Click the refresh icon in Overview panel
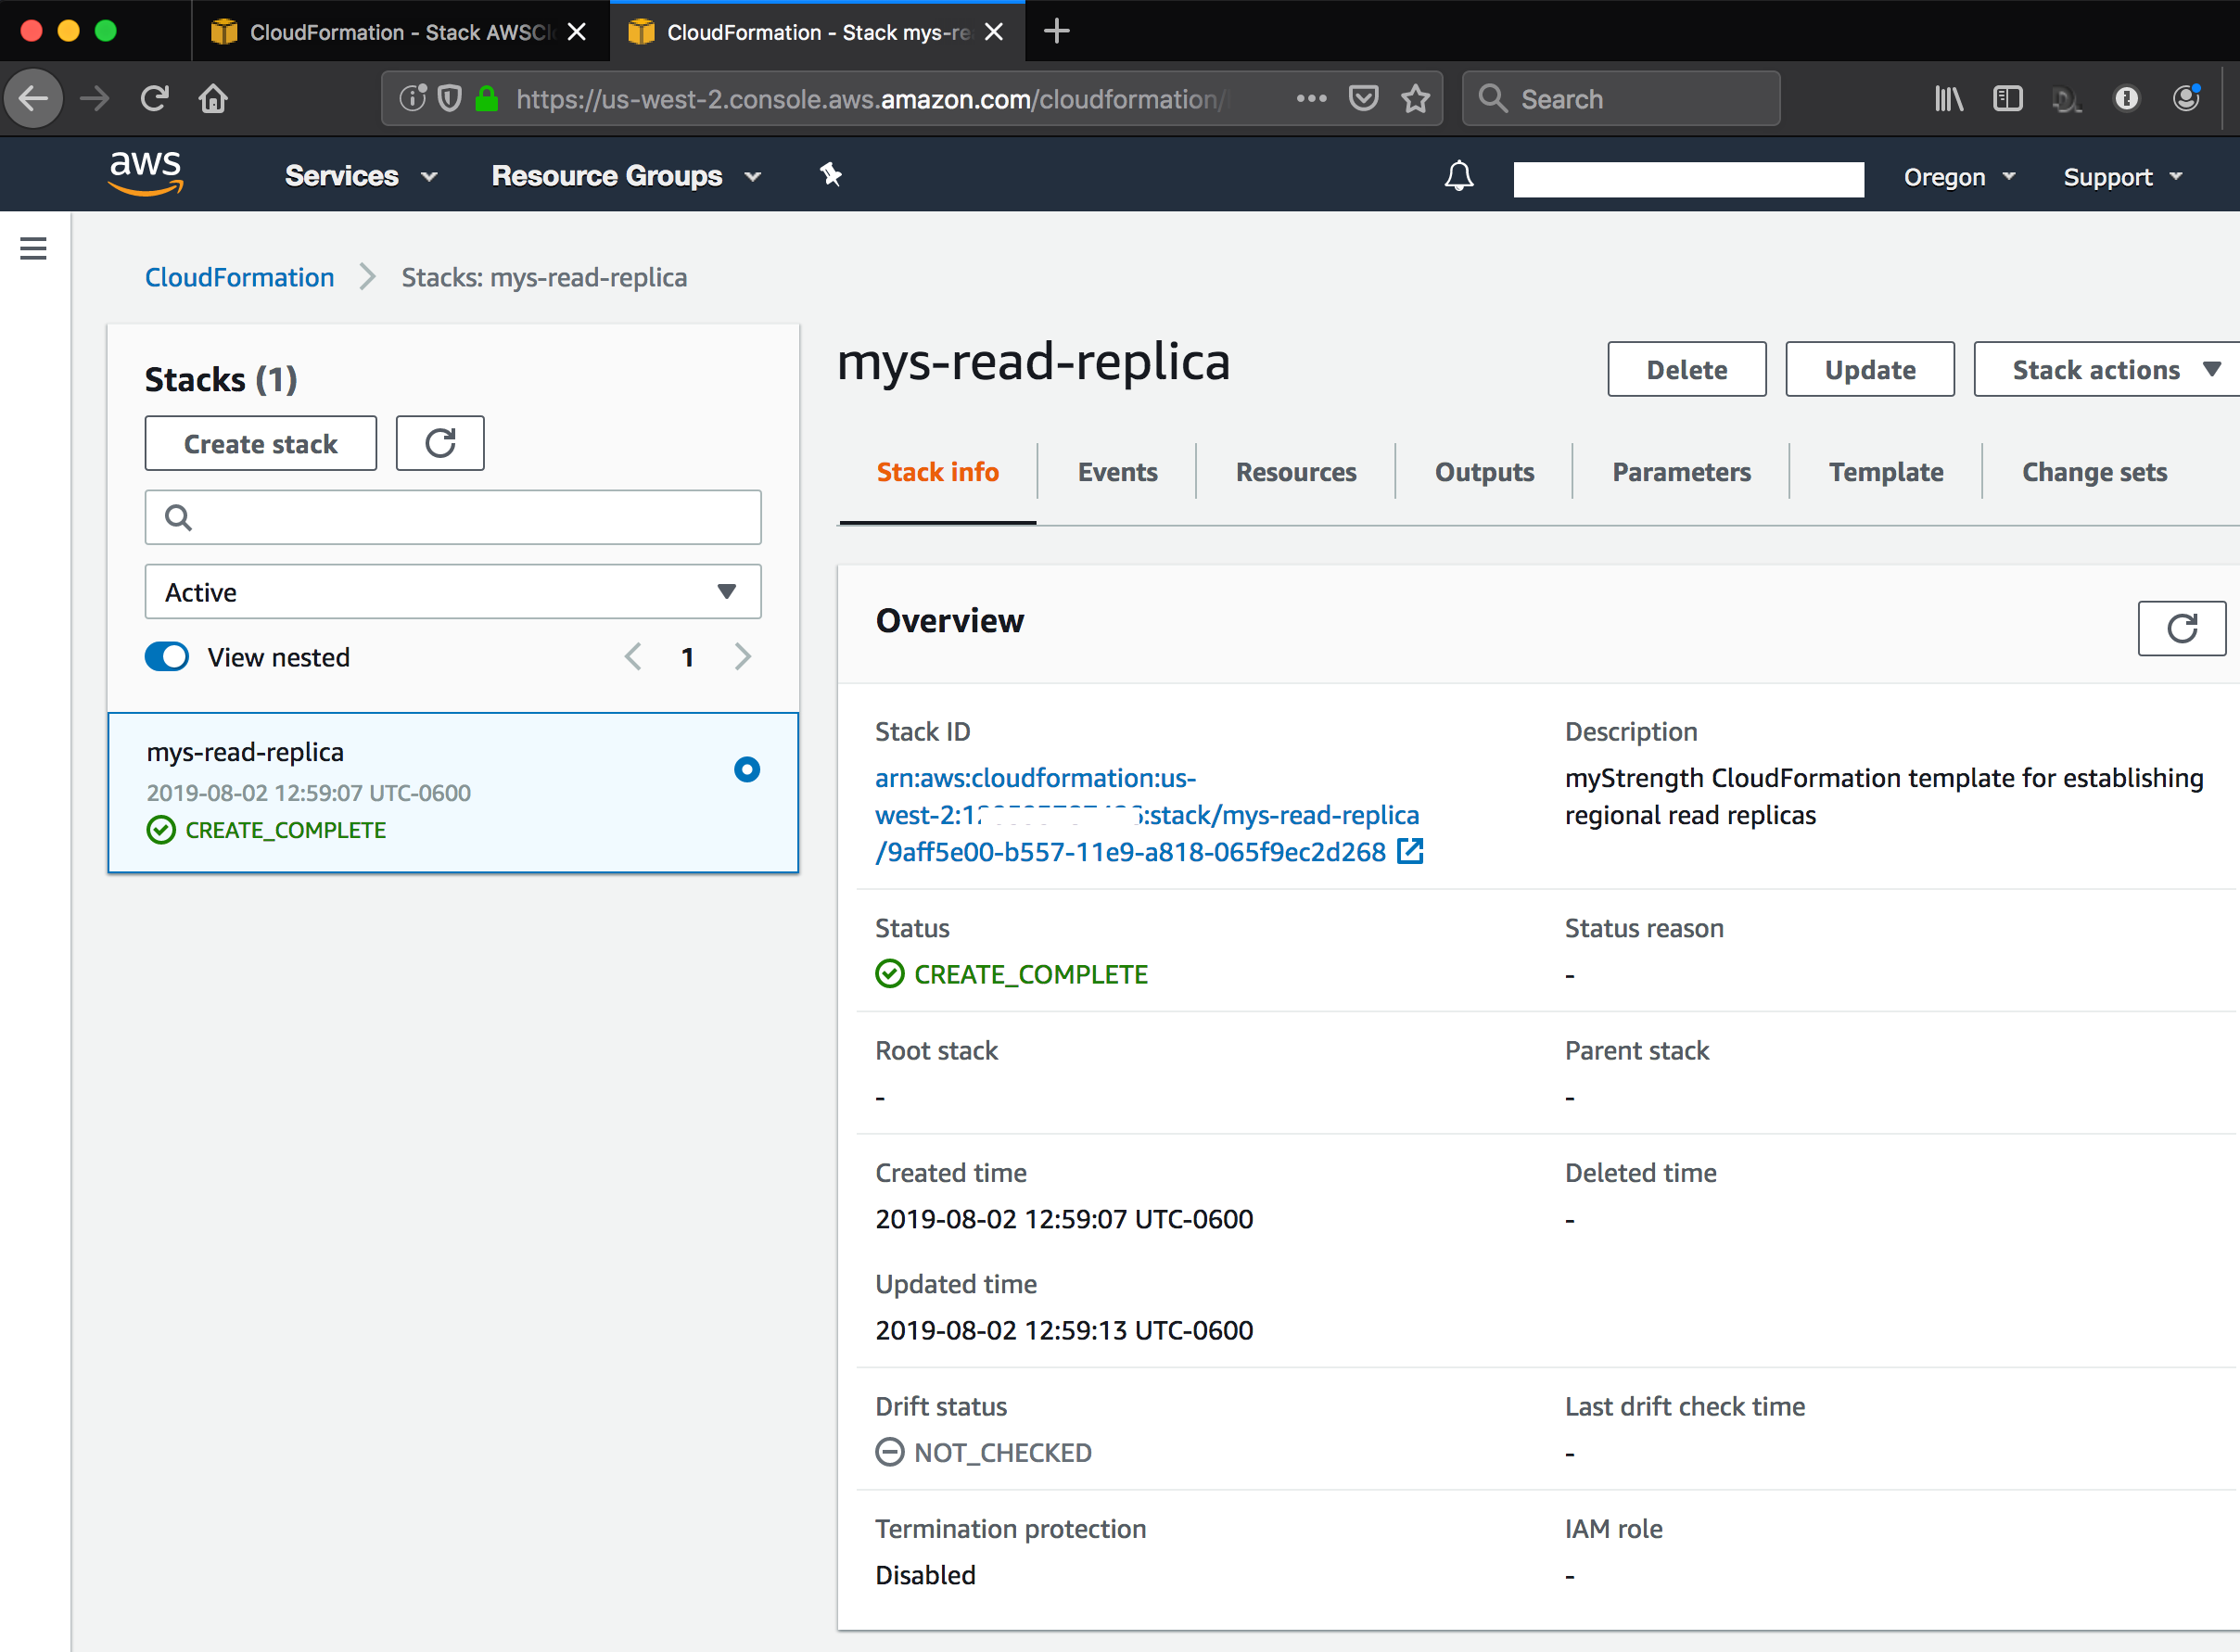This screenshot has width=2240, height=1652. point(2183,628)
